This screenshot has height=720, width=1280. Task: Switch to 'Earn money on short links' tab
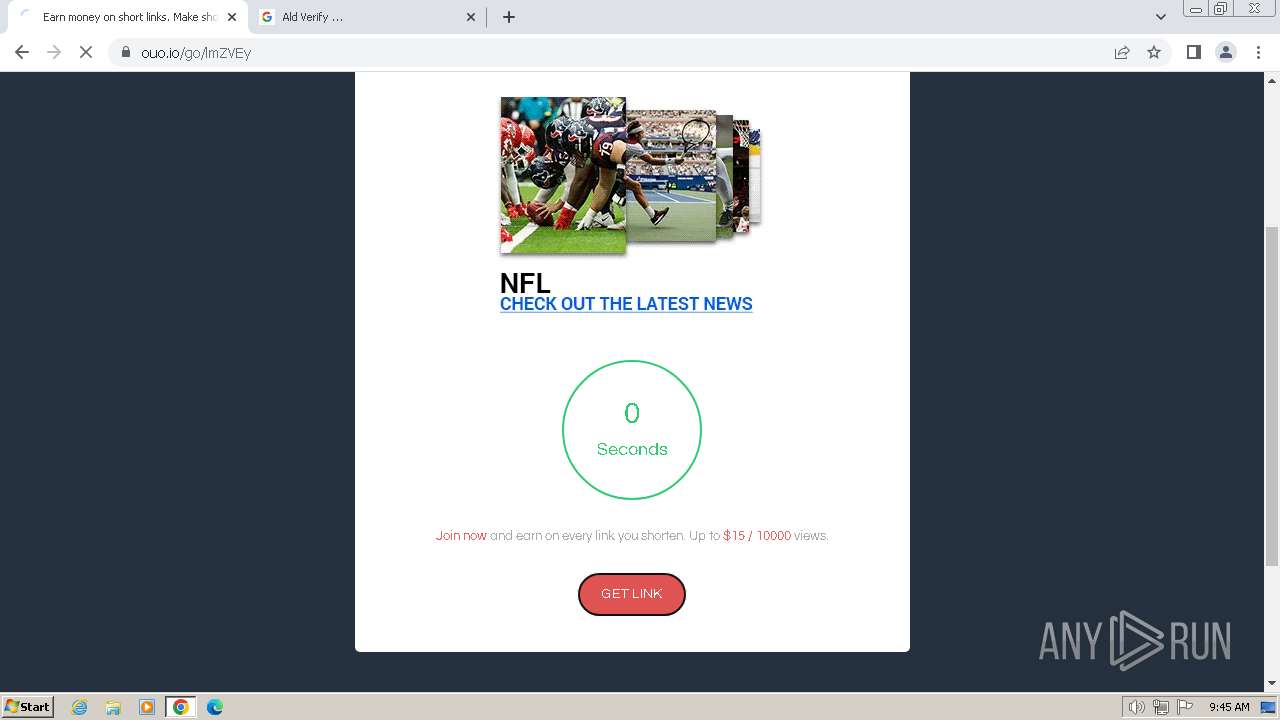click(128, 17)
